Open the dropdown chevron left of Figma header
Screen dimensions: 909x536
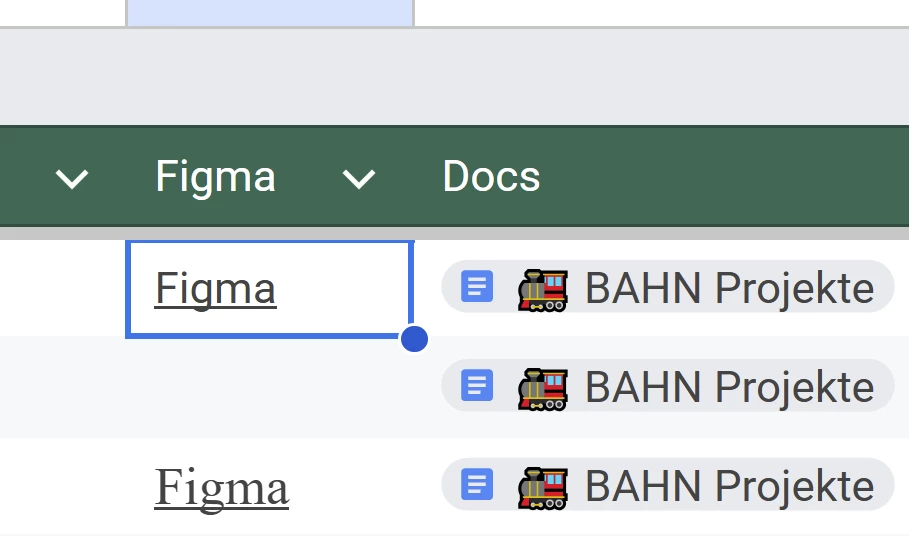pyautogui.click(x=72, y=178)
